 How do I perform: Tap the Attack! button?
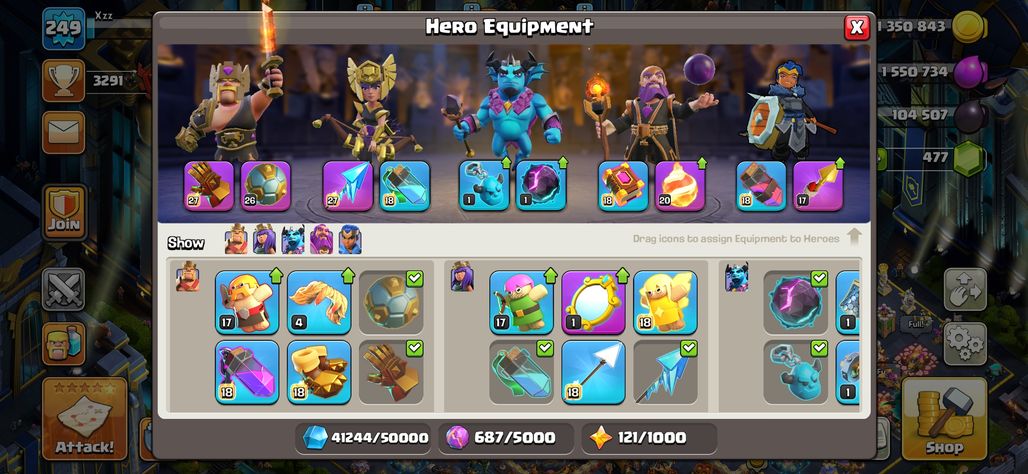point(85,420)
